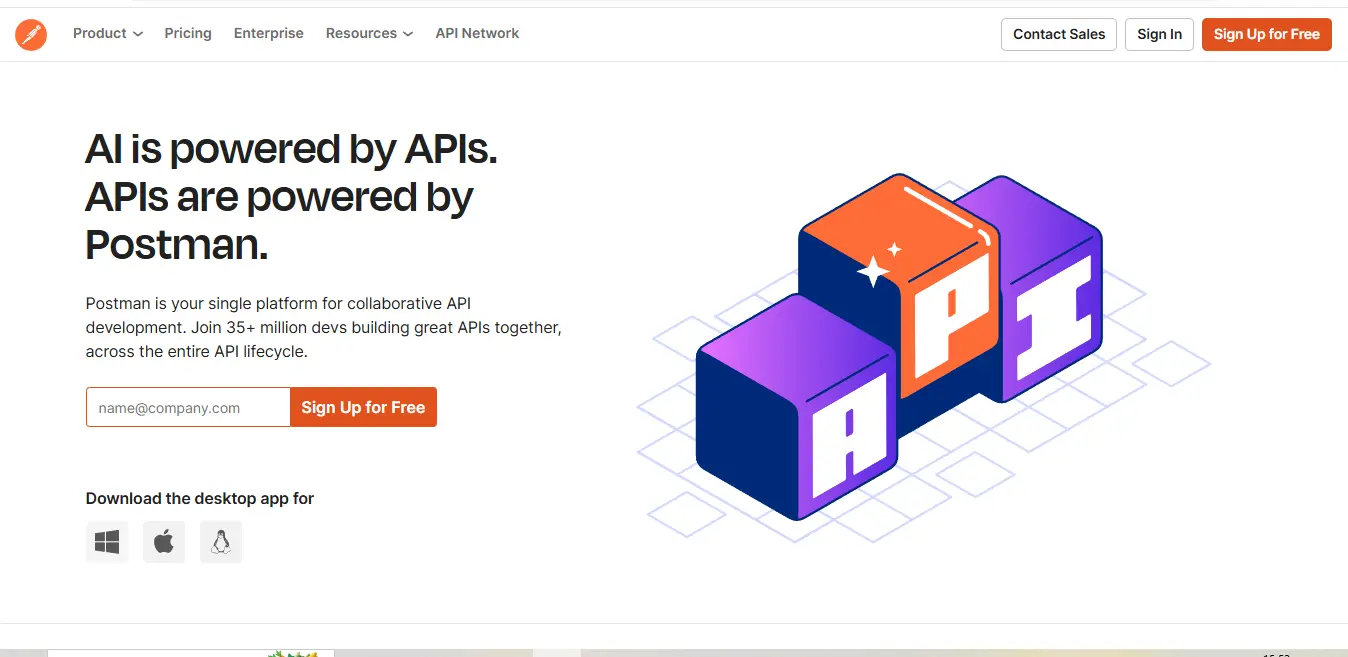Image resolution: width=1348 pixels, height=657 pixels.
Task: Click Sign Up for Free beside email field
Action: coord(363,407)
